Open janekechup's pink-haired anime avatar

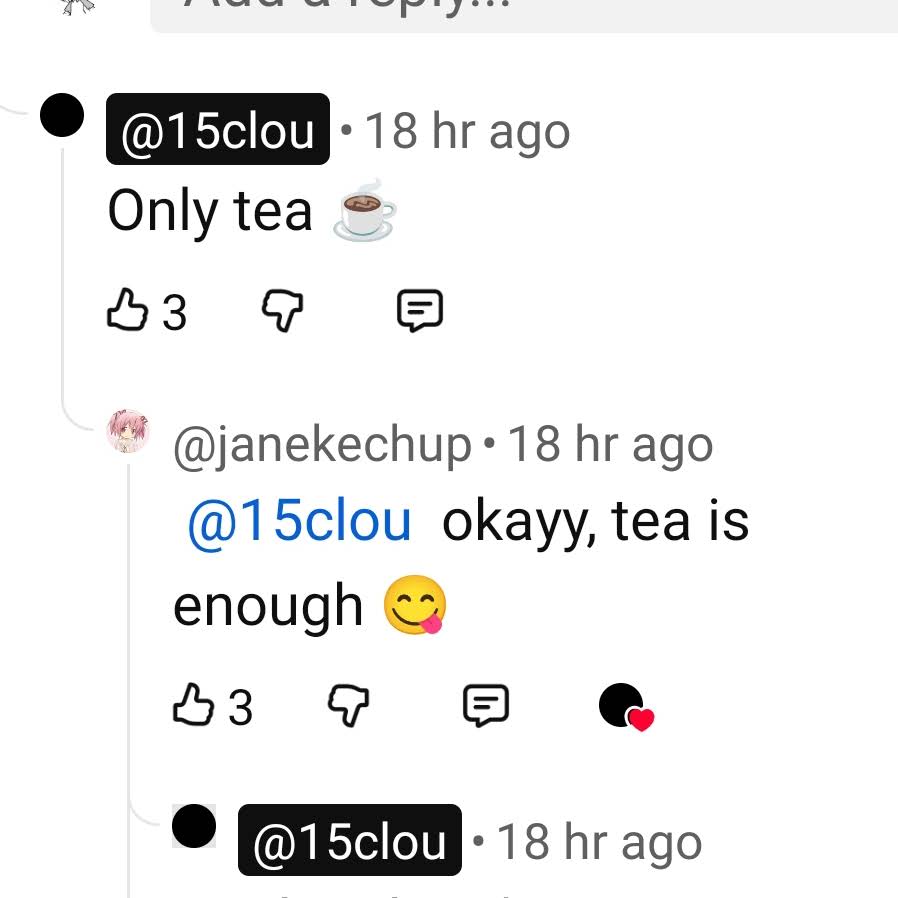click(128, 431)
